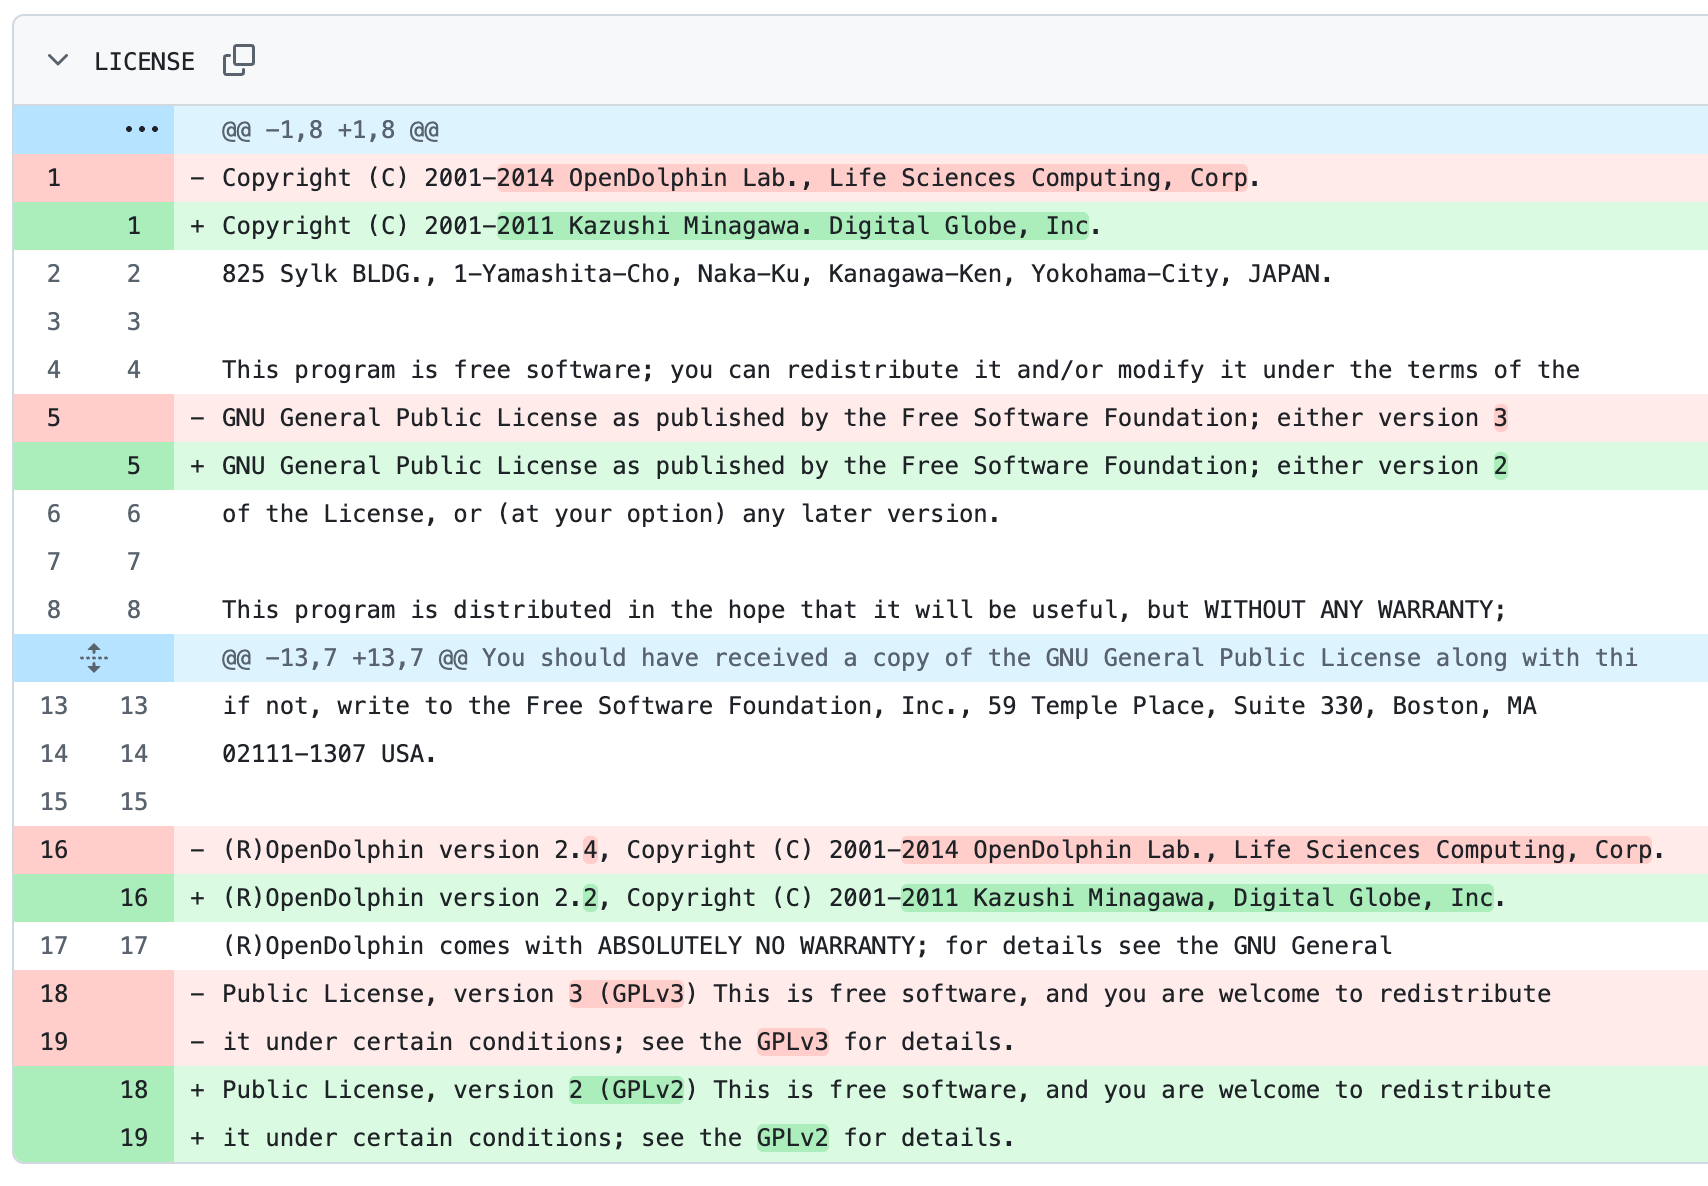Collapse the LICENSE file diff

[58, 61]
